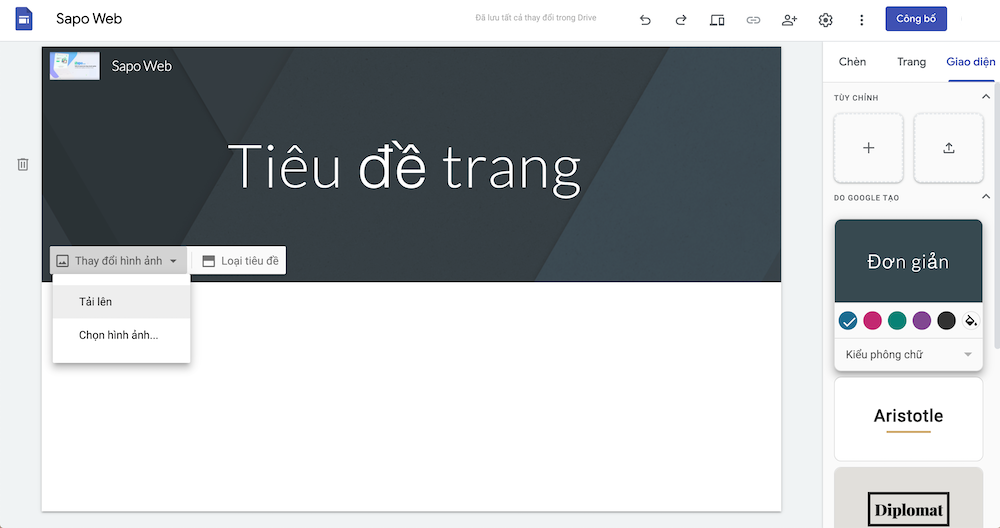This screenshot has width=1000, height=528.
Task: Open Thay đổi hình ảnh dropdown
Action: tap(119, 261)
